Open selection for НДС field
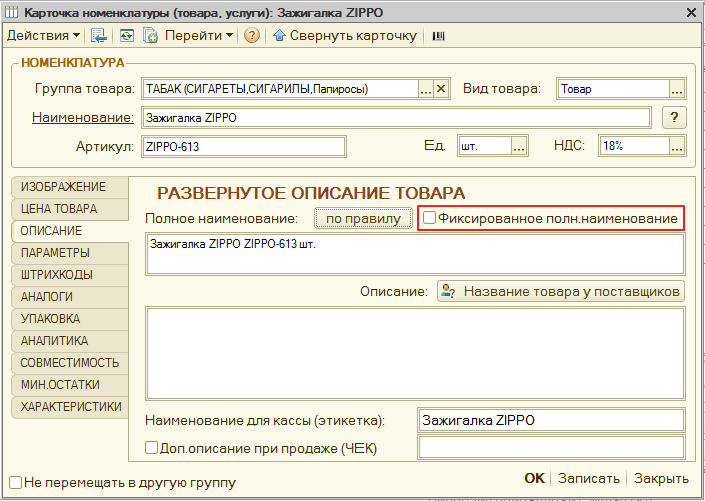Screen dimensions: 705x501 (x=677, y=147)
